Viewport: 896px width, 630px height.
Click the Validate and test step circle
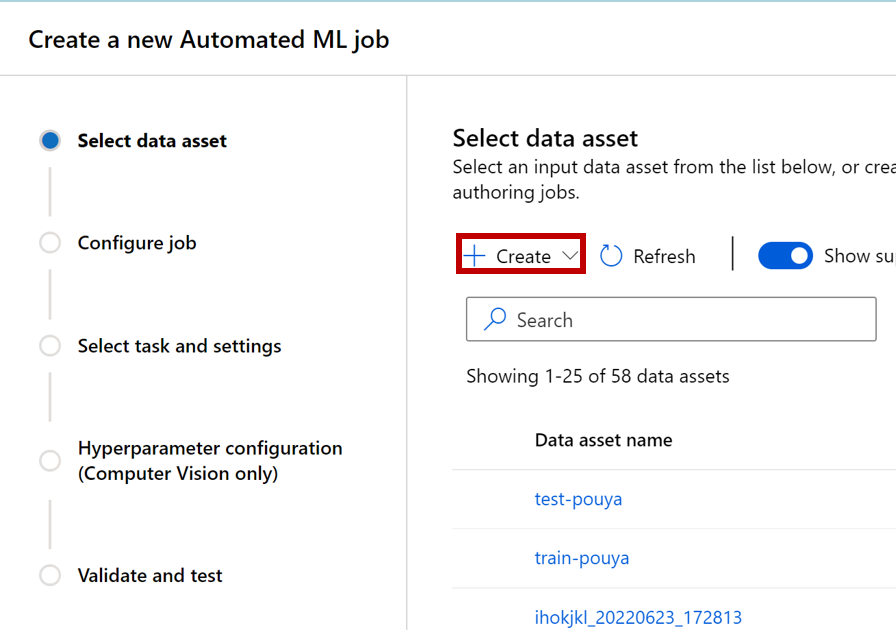[x=50, y=575]
